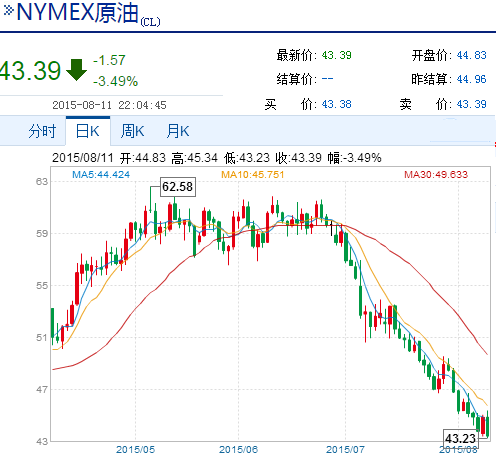
Task: Click the MA5:44.424 legend label
Action: pyautogui.click(x=101, y=175)
